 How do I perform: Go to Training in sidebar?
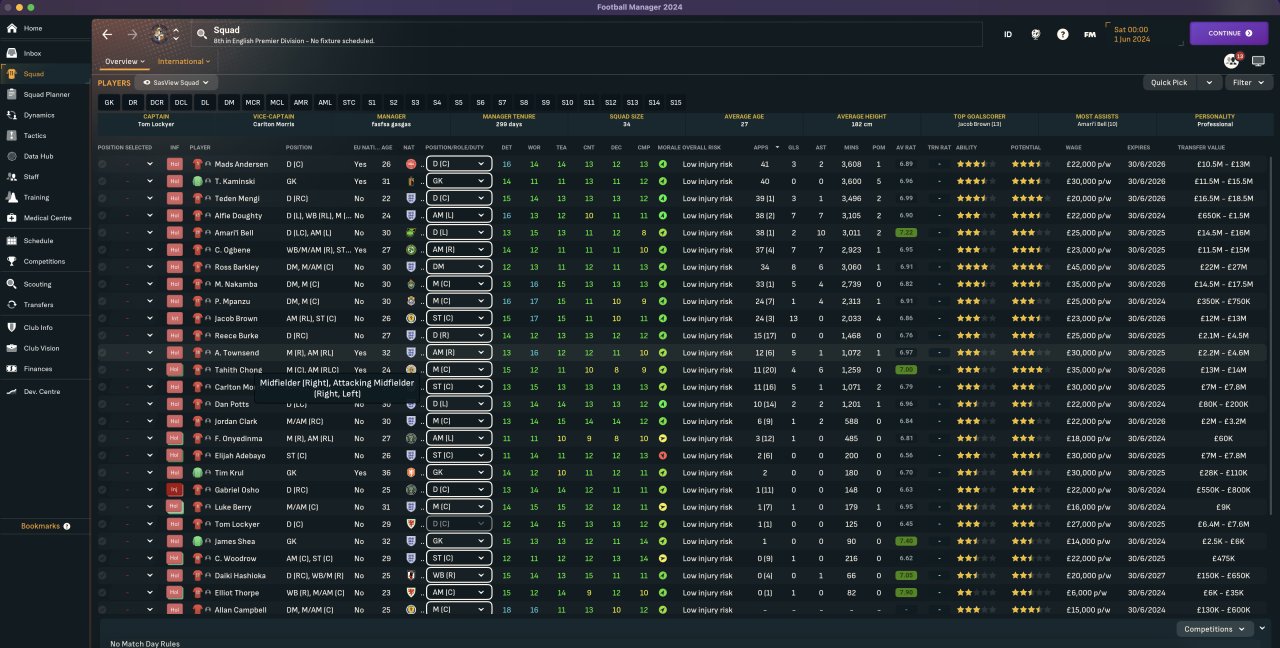click(x=36, y=197)
